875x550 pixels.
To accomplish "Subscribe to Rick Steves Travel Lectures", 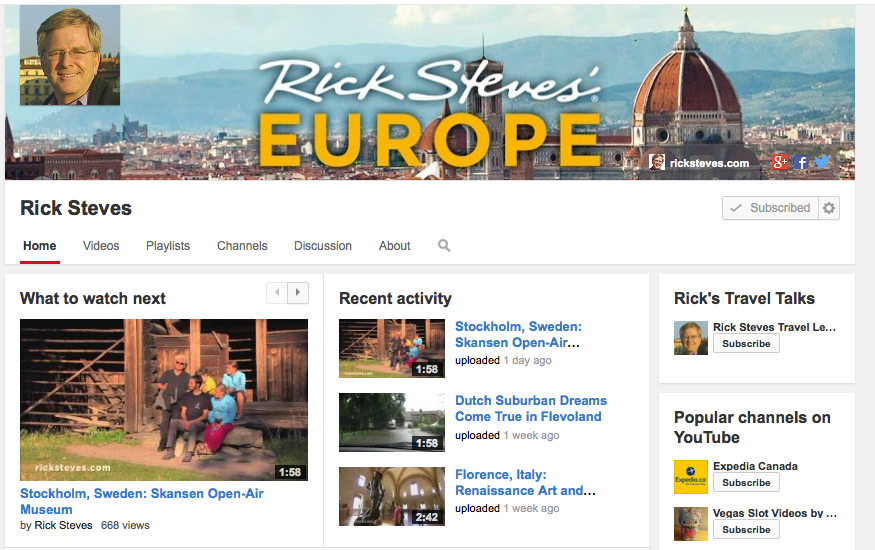I will pos(746,344).
